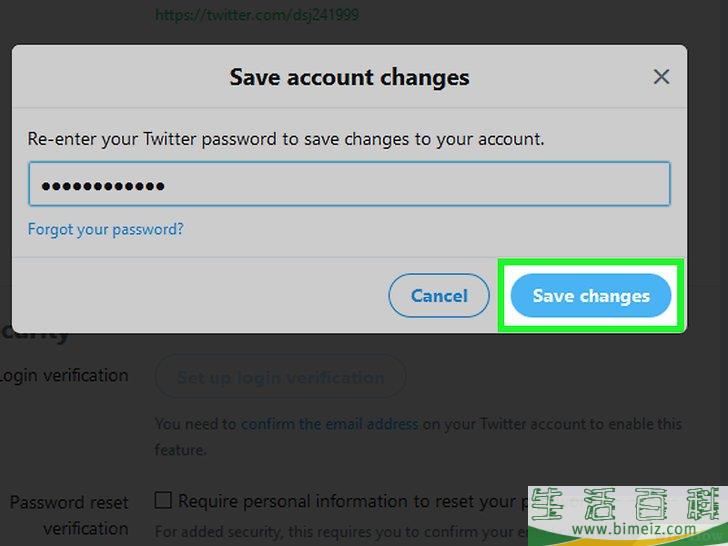Click the Password reset verification label
Viewport: 728px width, 546px height.
(x=70, y=515)
